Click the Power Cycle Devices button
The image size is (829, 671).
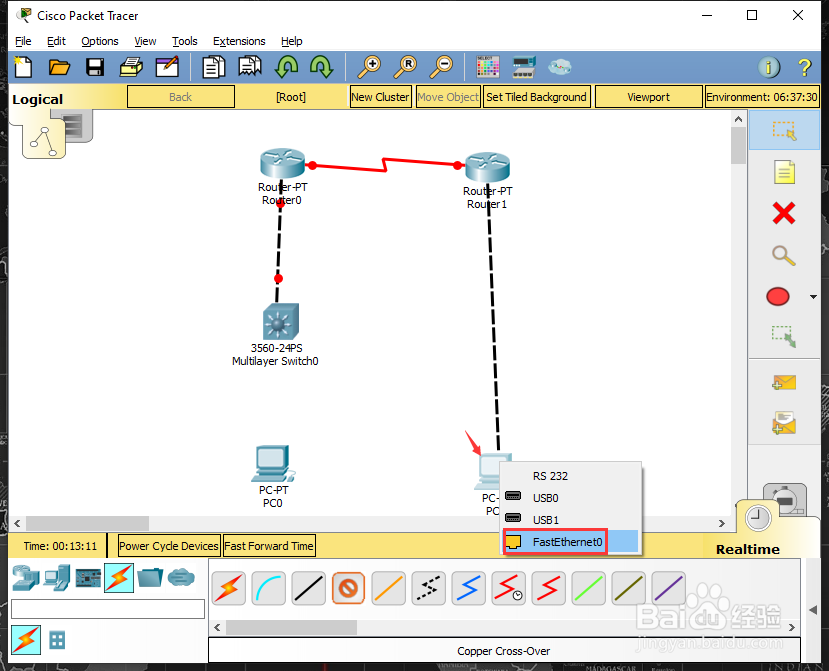(x=168, y=546)
